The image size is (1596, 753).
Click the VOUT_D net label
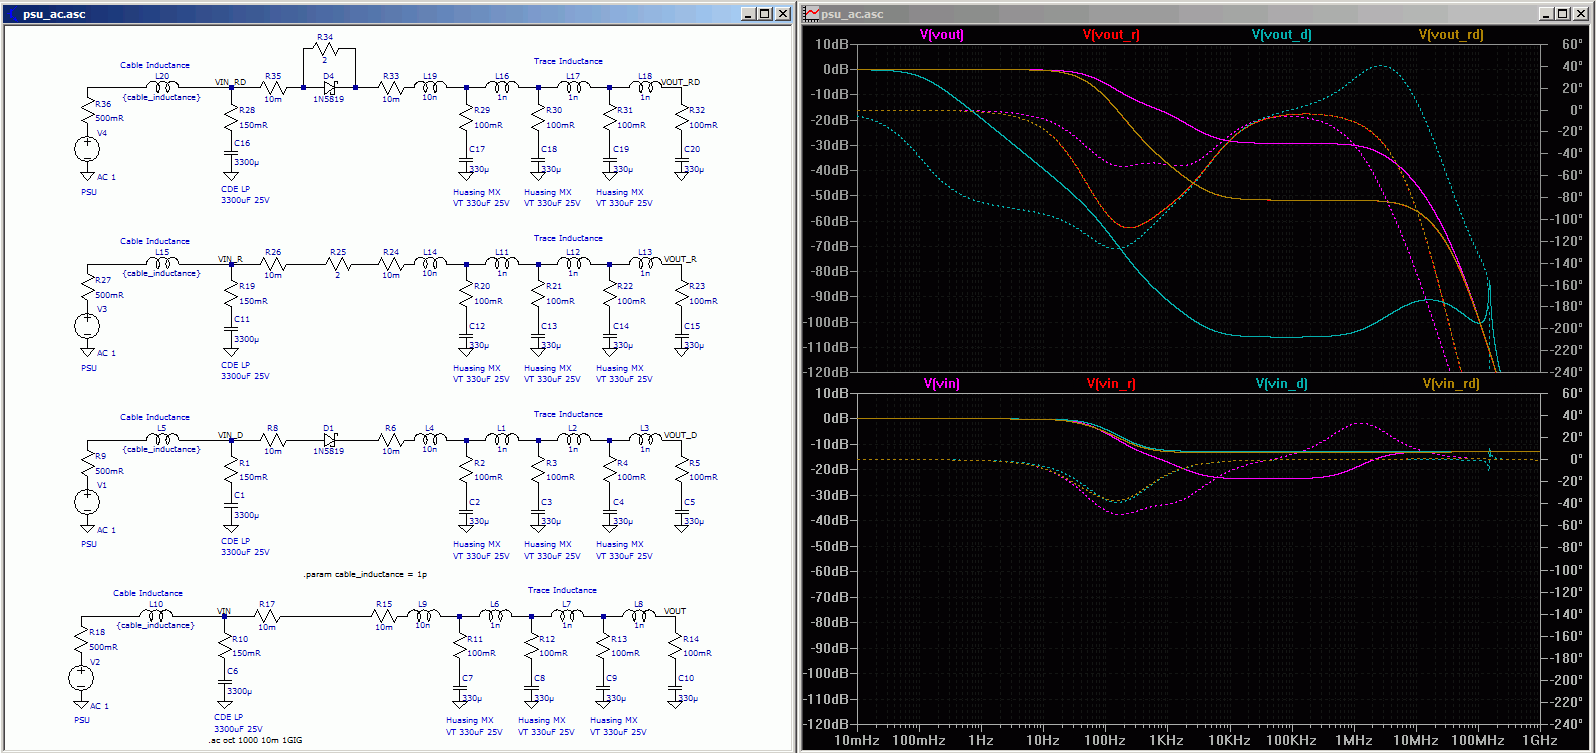coord(680,435)
